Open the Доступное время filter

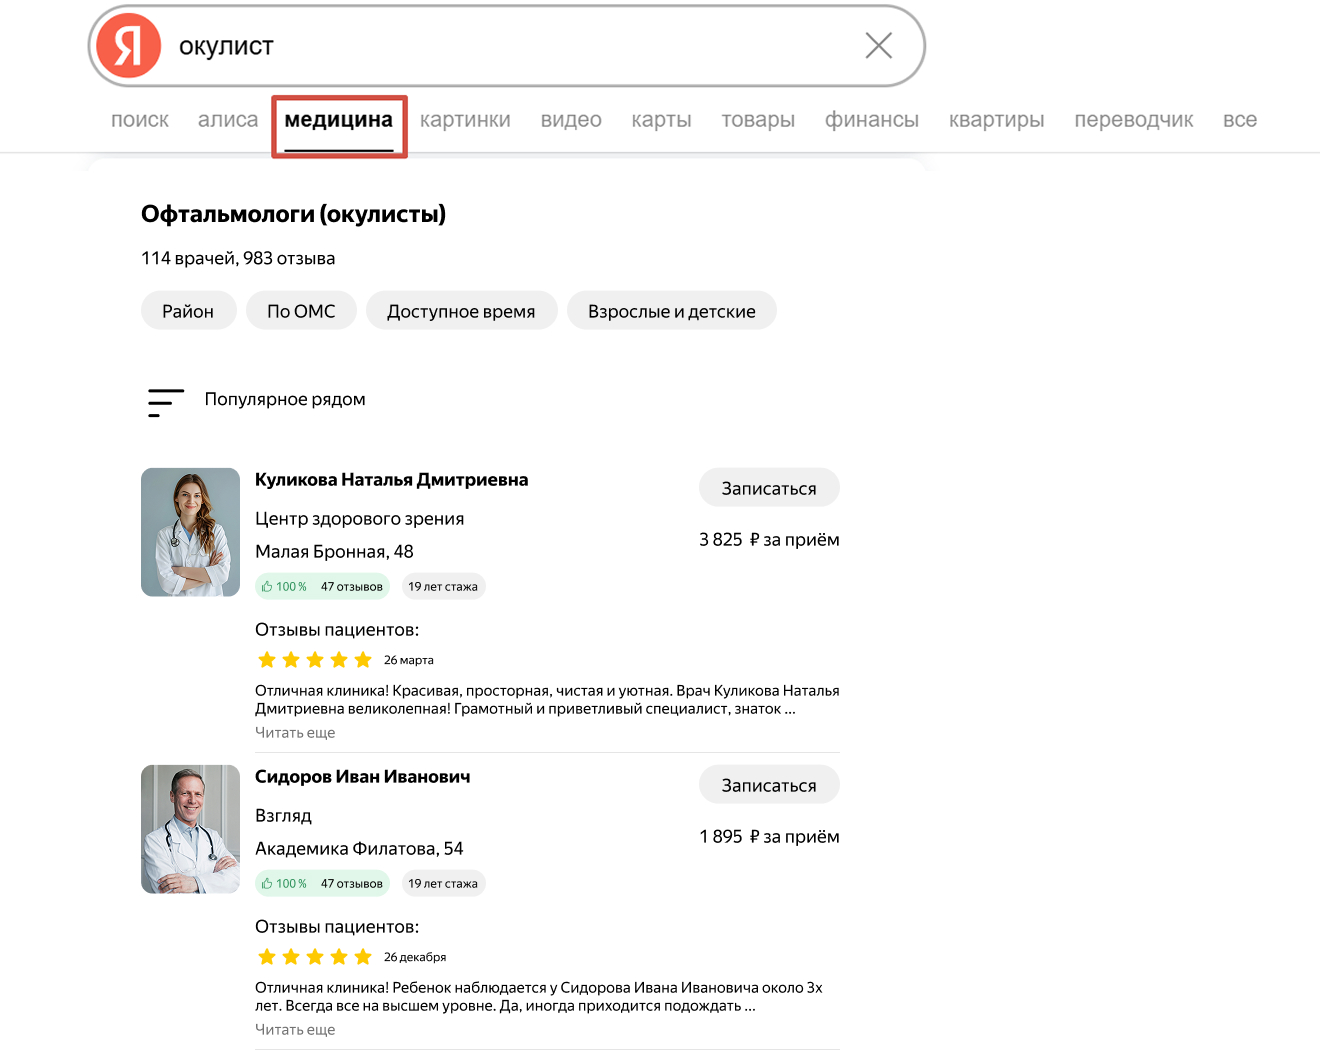point(461,311)
